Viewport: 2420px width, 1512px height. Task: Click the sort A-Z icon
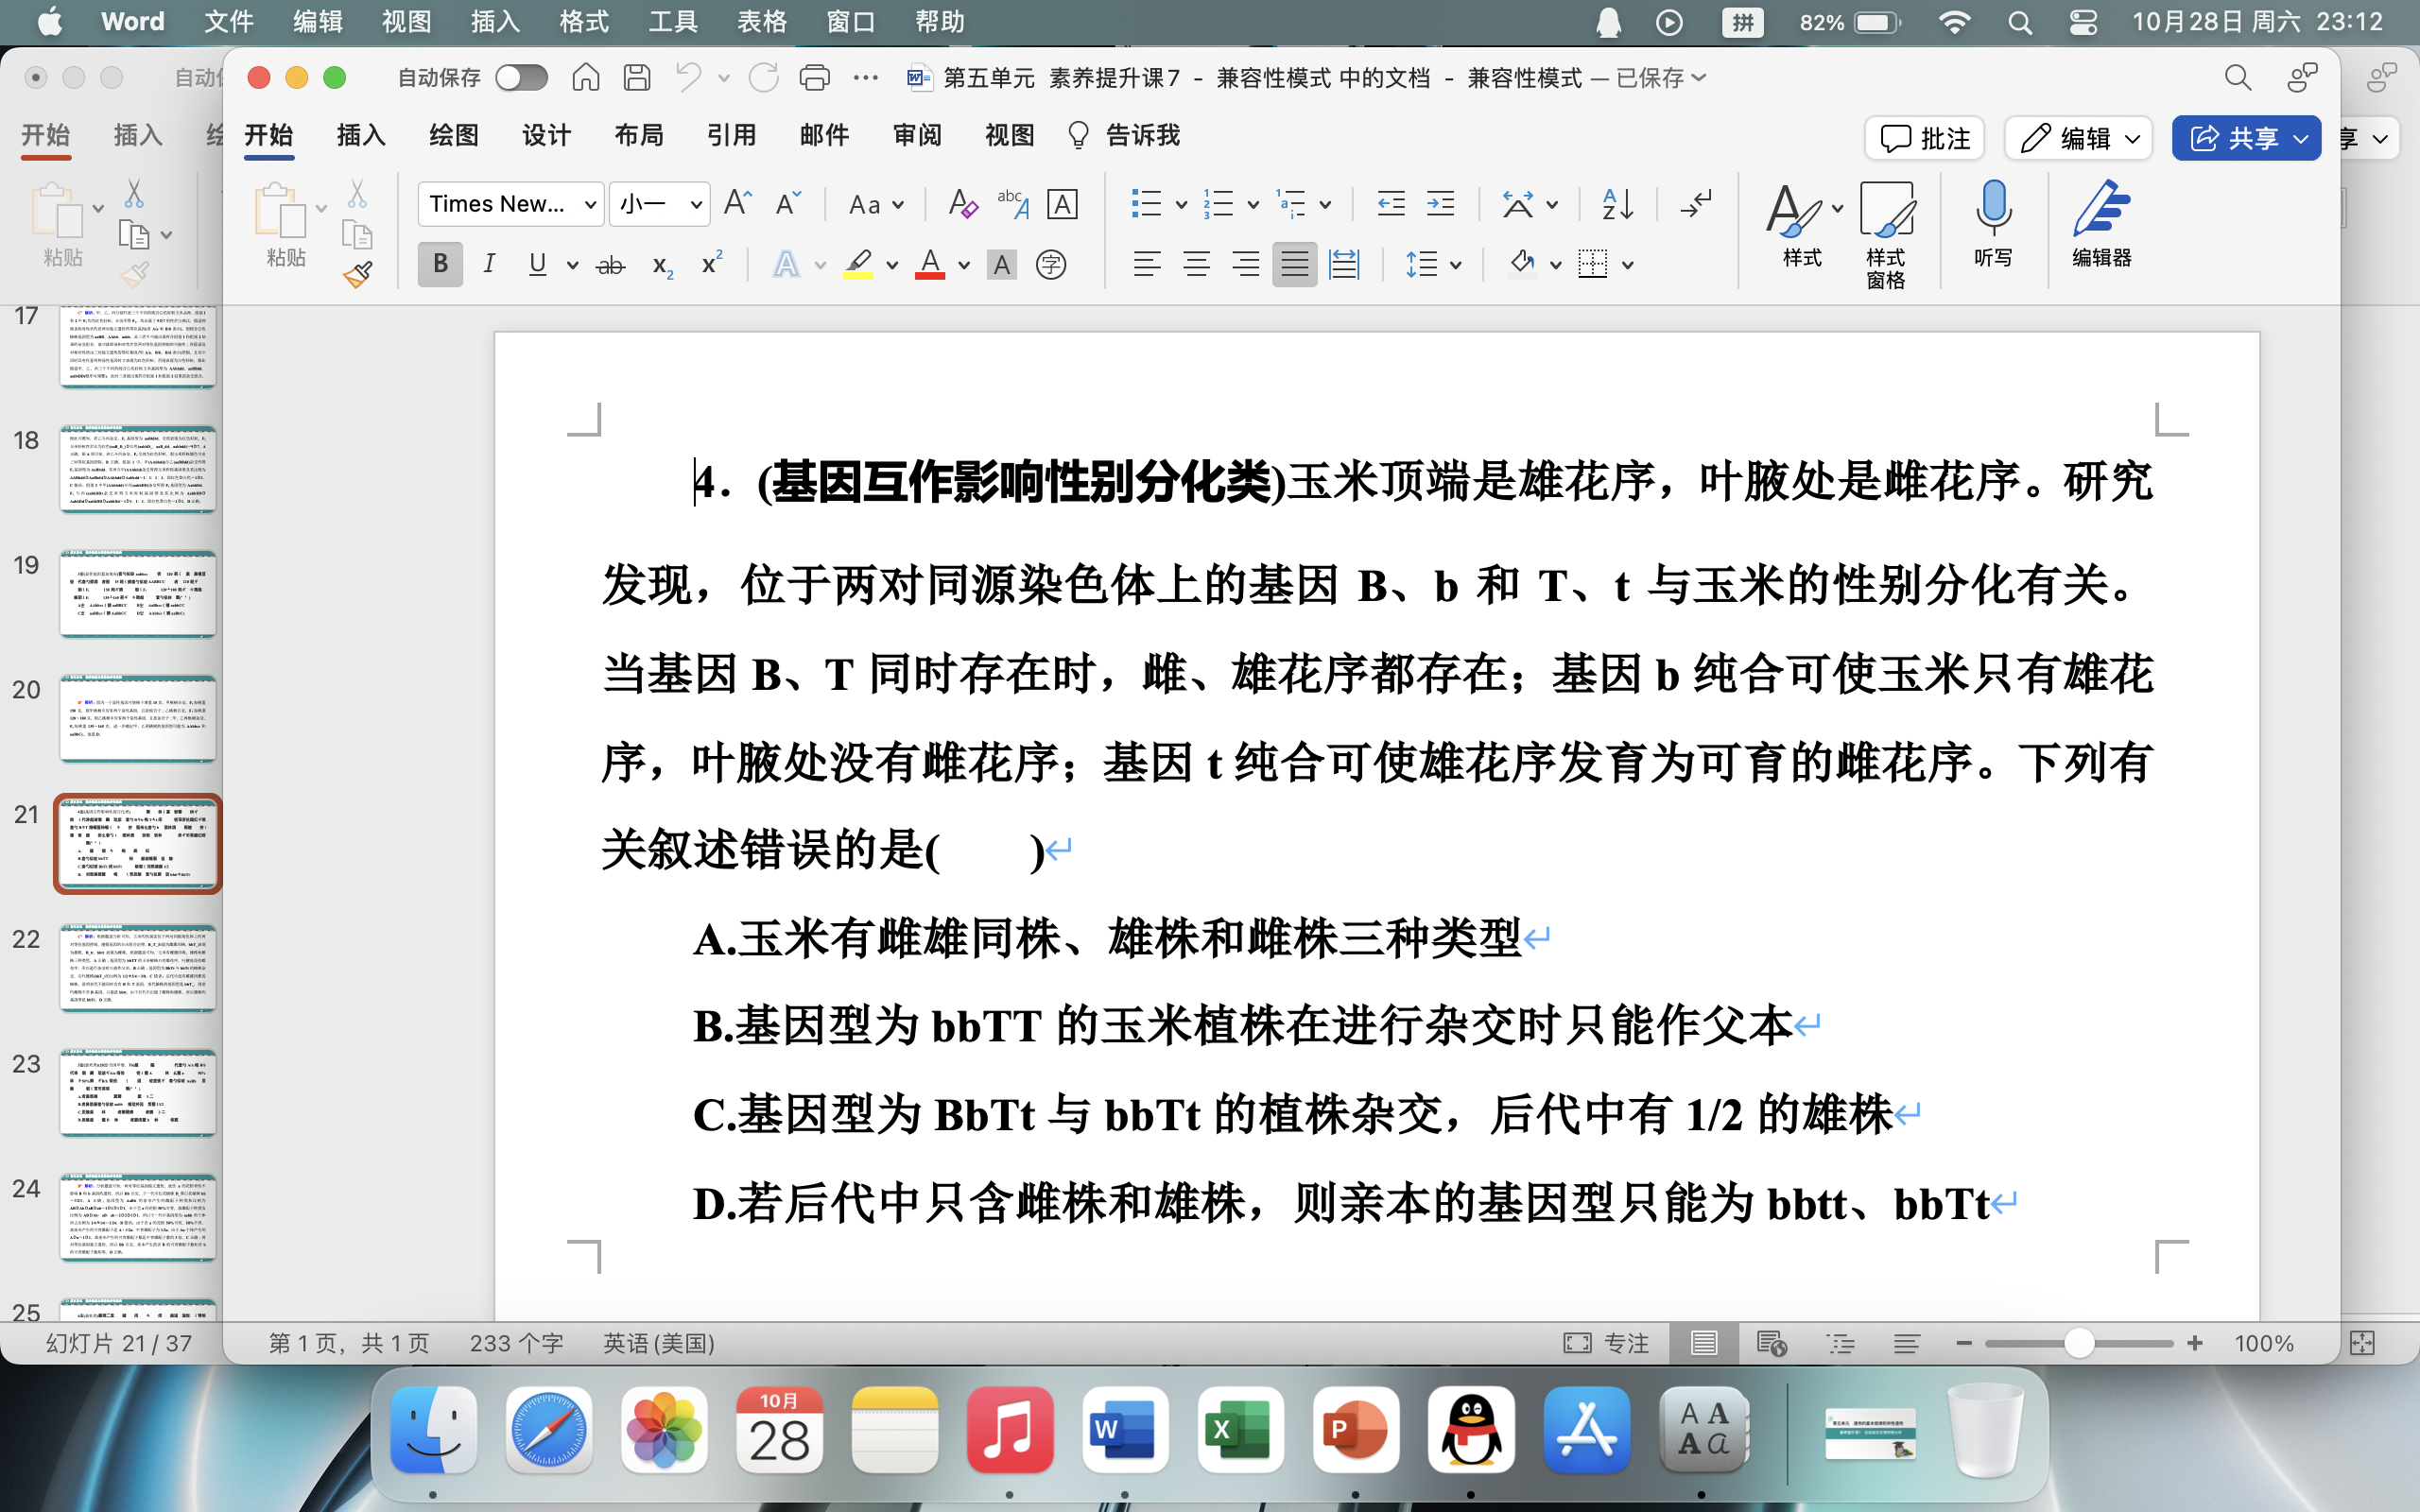click(1617, 205)
